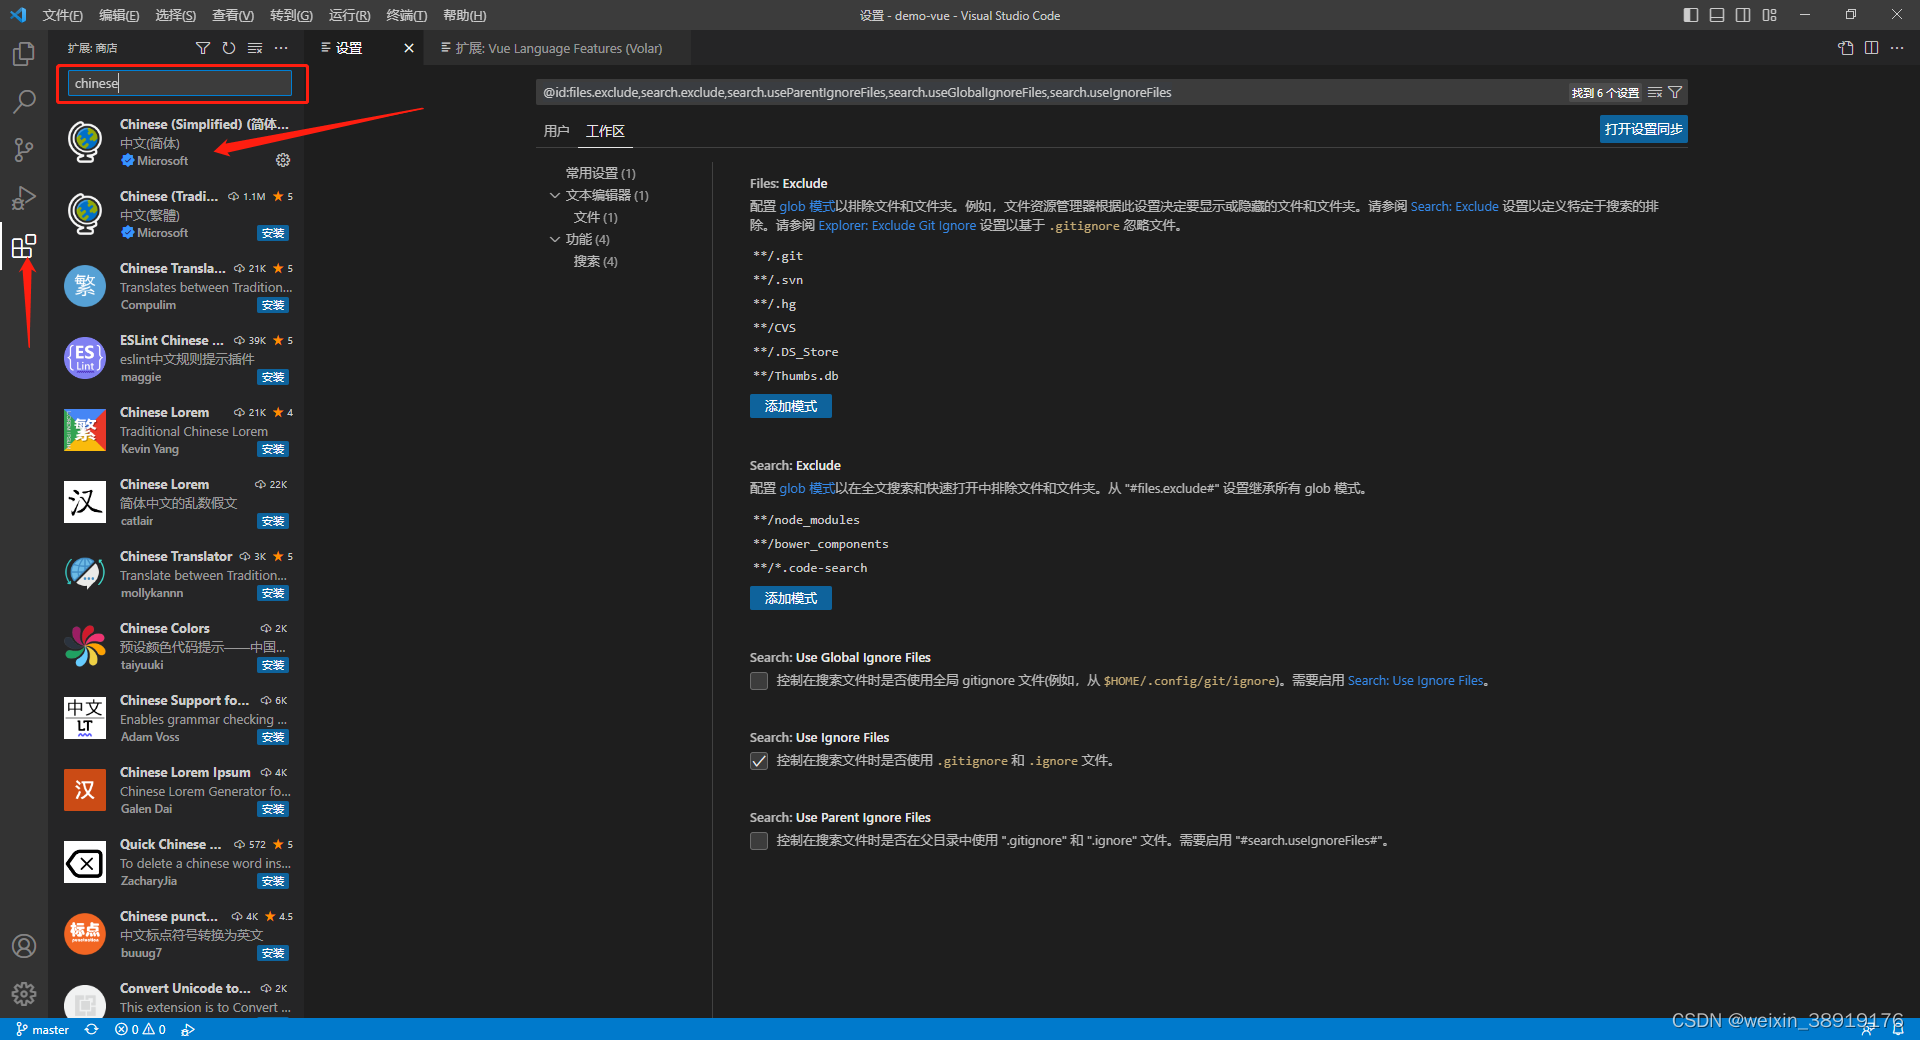Split the editor to the right

[1871, 48]
